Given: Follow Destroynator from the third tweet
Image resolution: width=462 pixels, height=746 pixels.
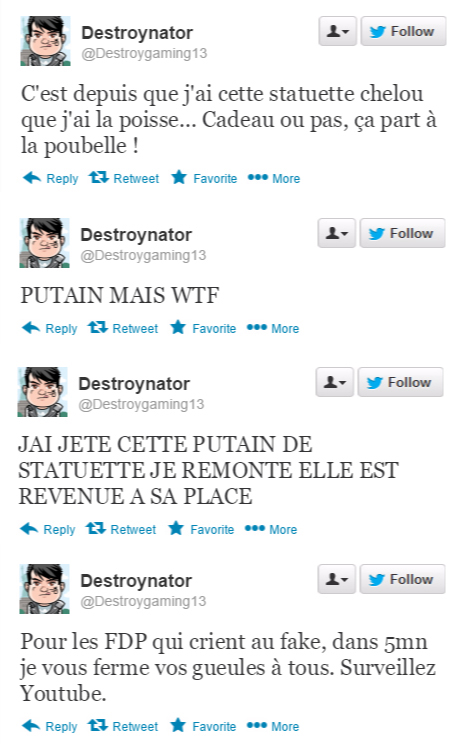Looking at the screenshot, I should [x=401, y=382].
